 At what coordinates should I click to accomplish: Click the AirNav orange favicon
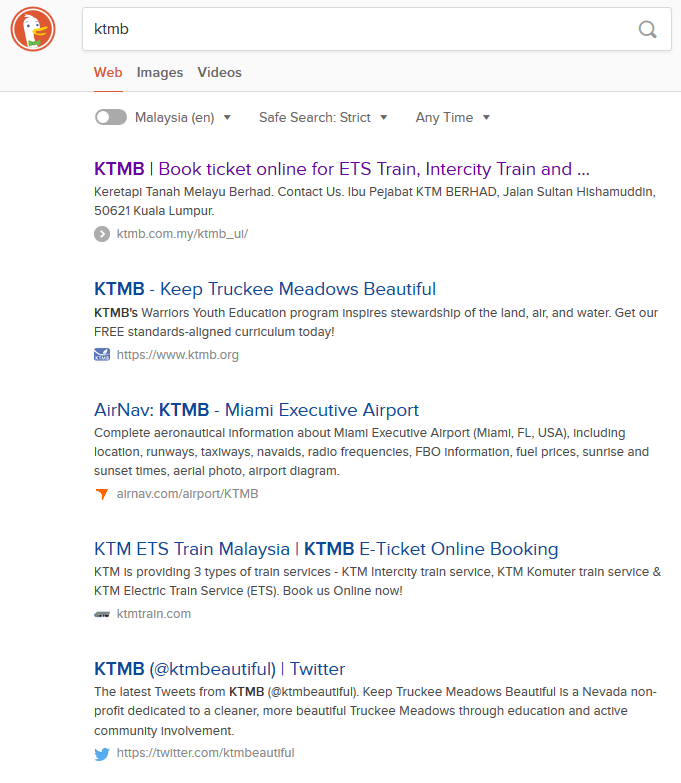pyautogui.click(x=102, y=494)
